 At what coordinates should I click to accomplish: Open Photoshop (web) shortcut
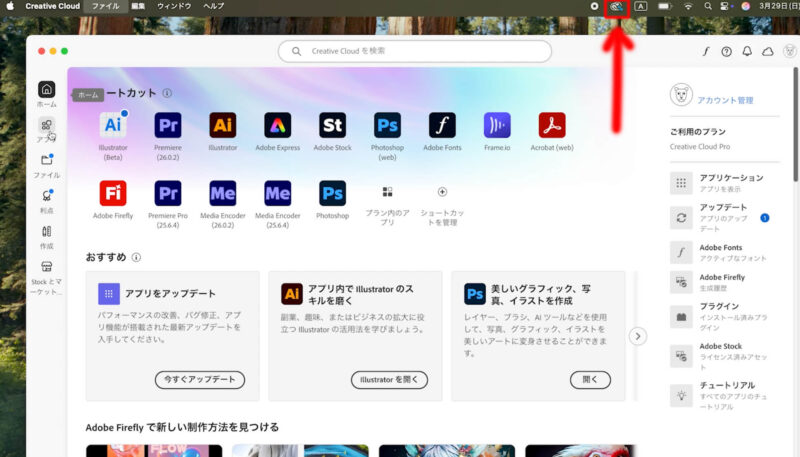pyautogui.click(x=387, y=125)
